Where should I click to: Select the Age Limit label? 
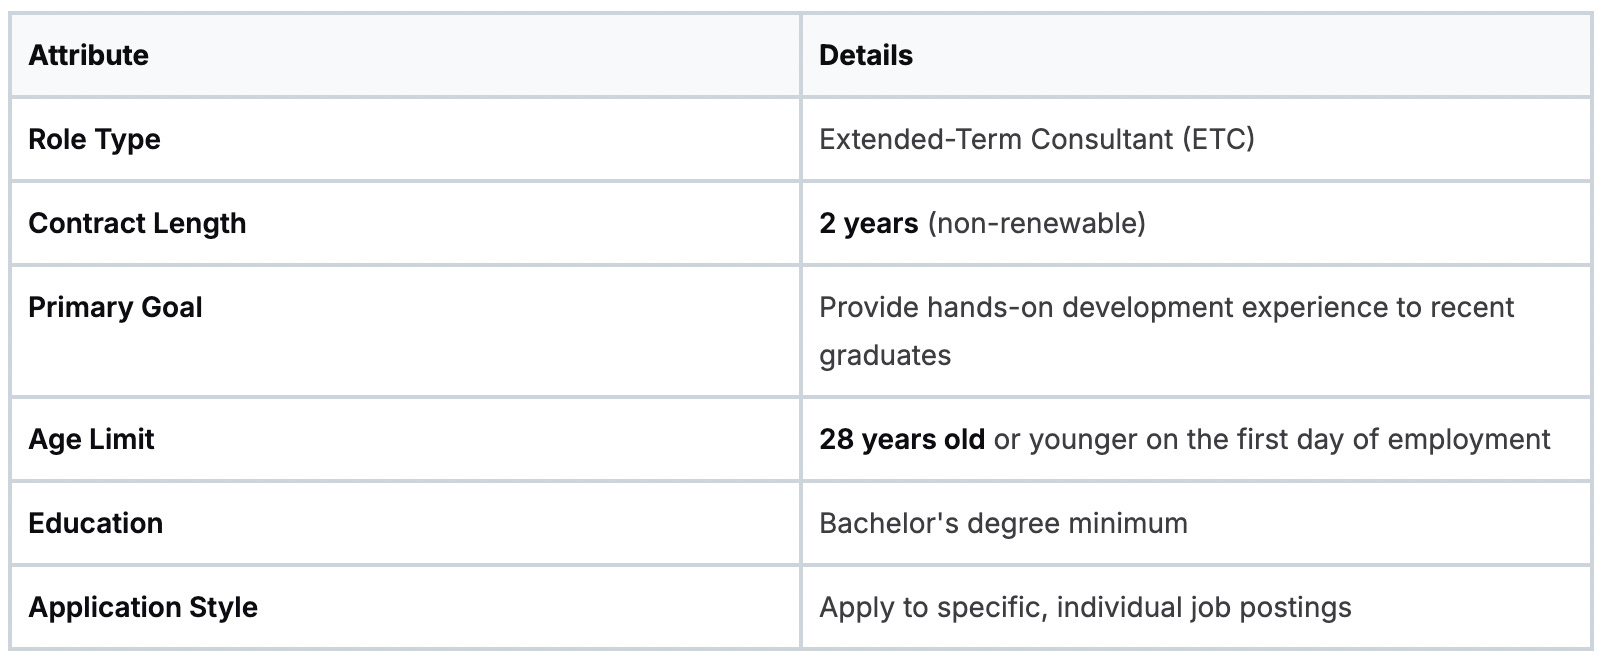point(91,439)
